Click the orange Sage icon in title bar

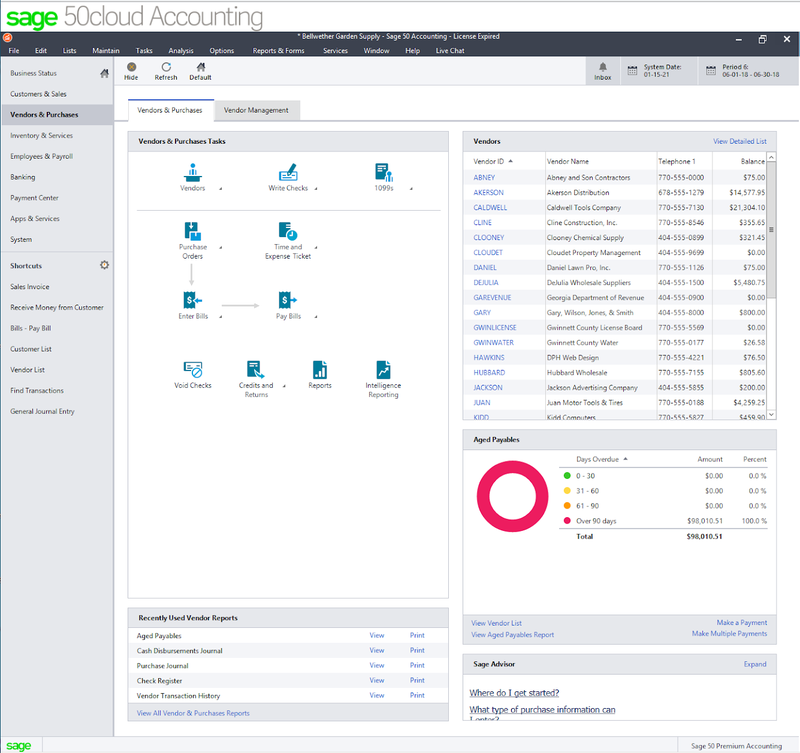pos(8,38)
